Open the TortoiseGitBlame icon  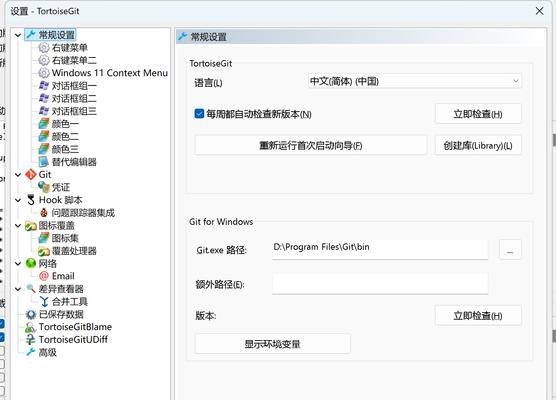pos(30,327)
